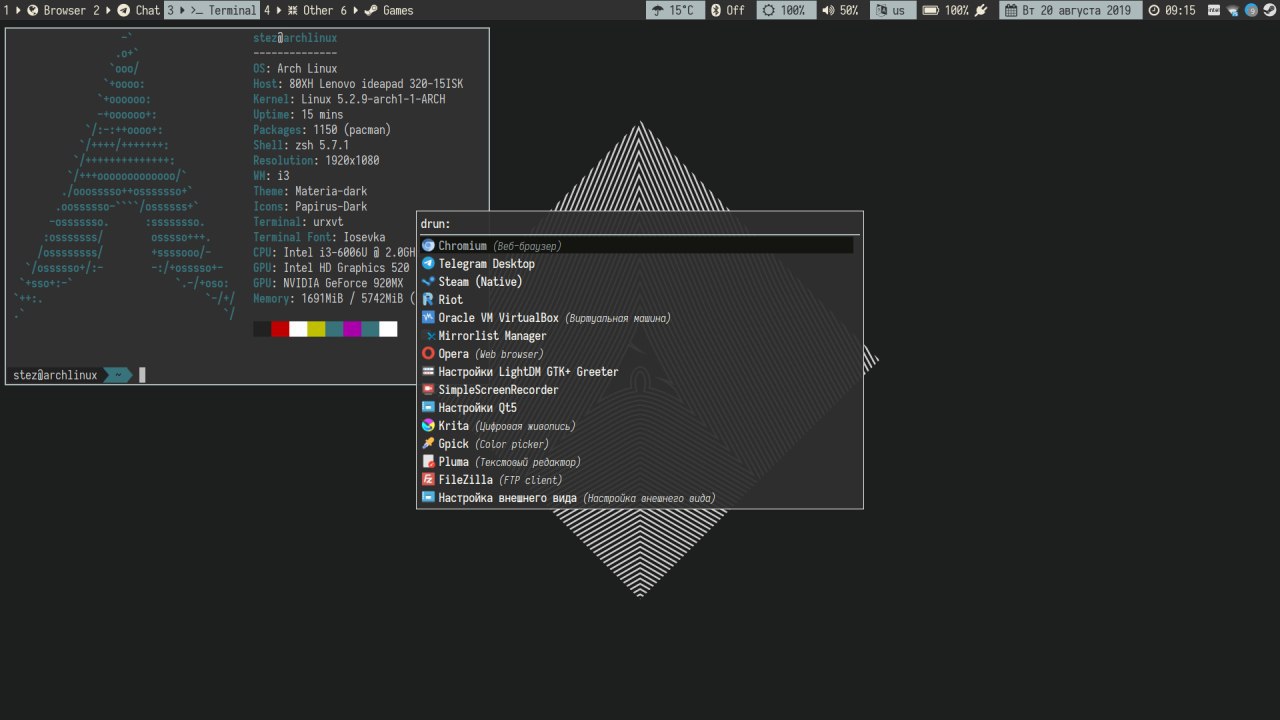
Task: Click the 'Resolution: 1920x1080' line
Action: click(316, 160)
